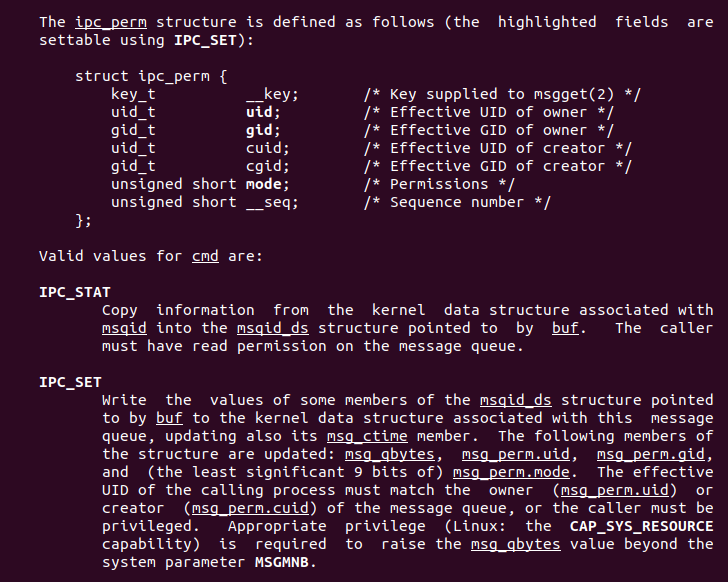The image size is (728, 582).
Task: Click the underlined msg_ctime member
Action: (367, 436)
